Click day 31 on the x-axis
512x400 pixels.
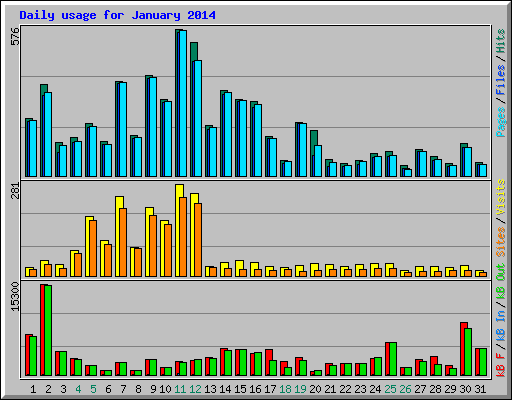click(480, 389)
